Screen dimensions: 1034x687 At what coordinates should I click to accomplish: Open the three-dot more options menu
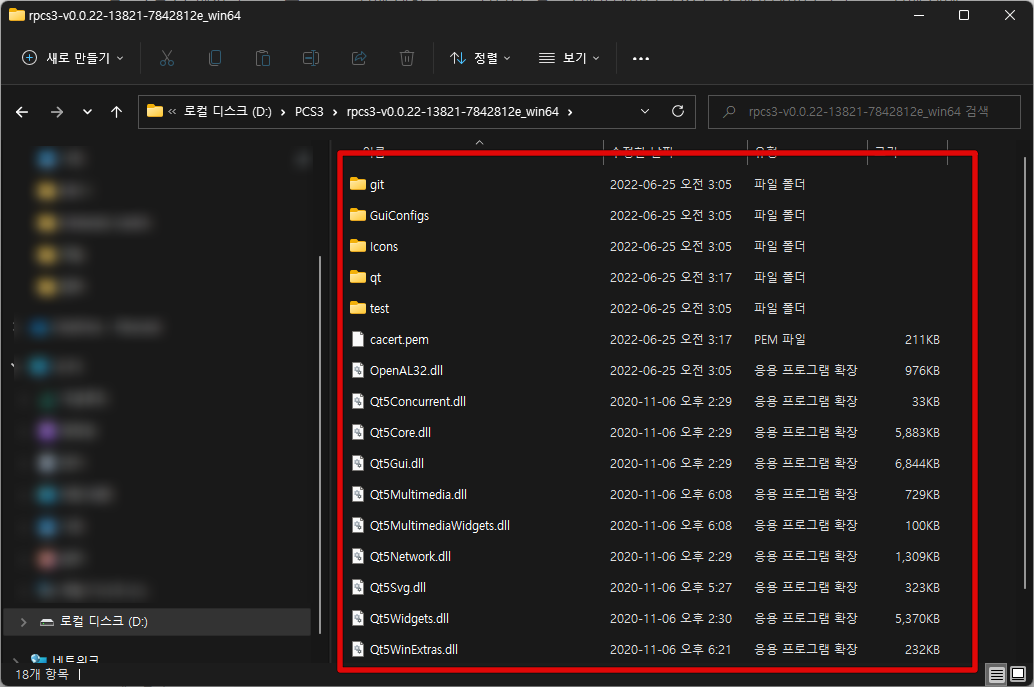pos(640,59)
